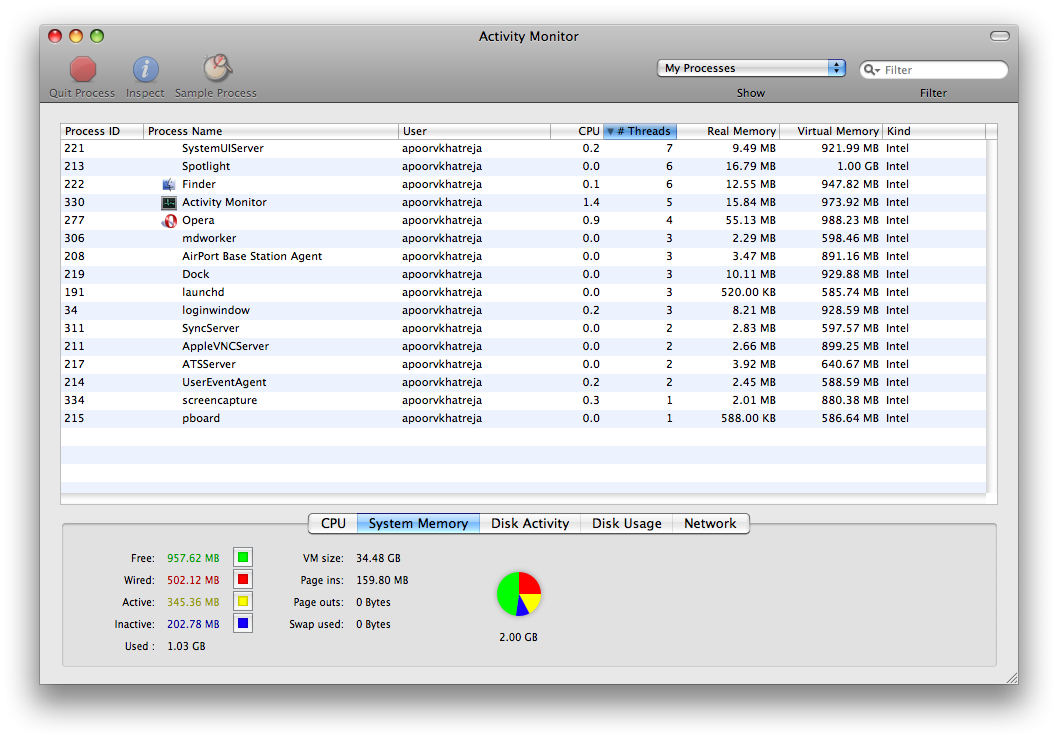Select the System Memory tab
Image resolution: width=1058 pixels, height=739 pixels.
[x=418, y=524]
